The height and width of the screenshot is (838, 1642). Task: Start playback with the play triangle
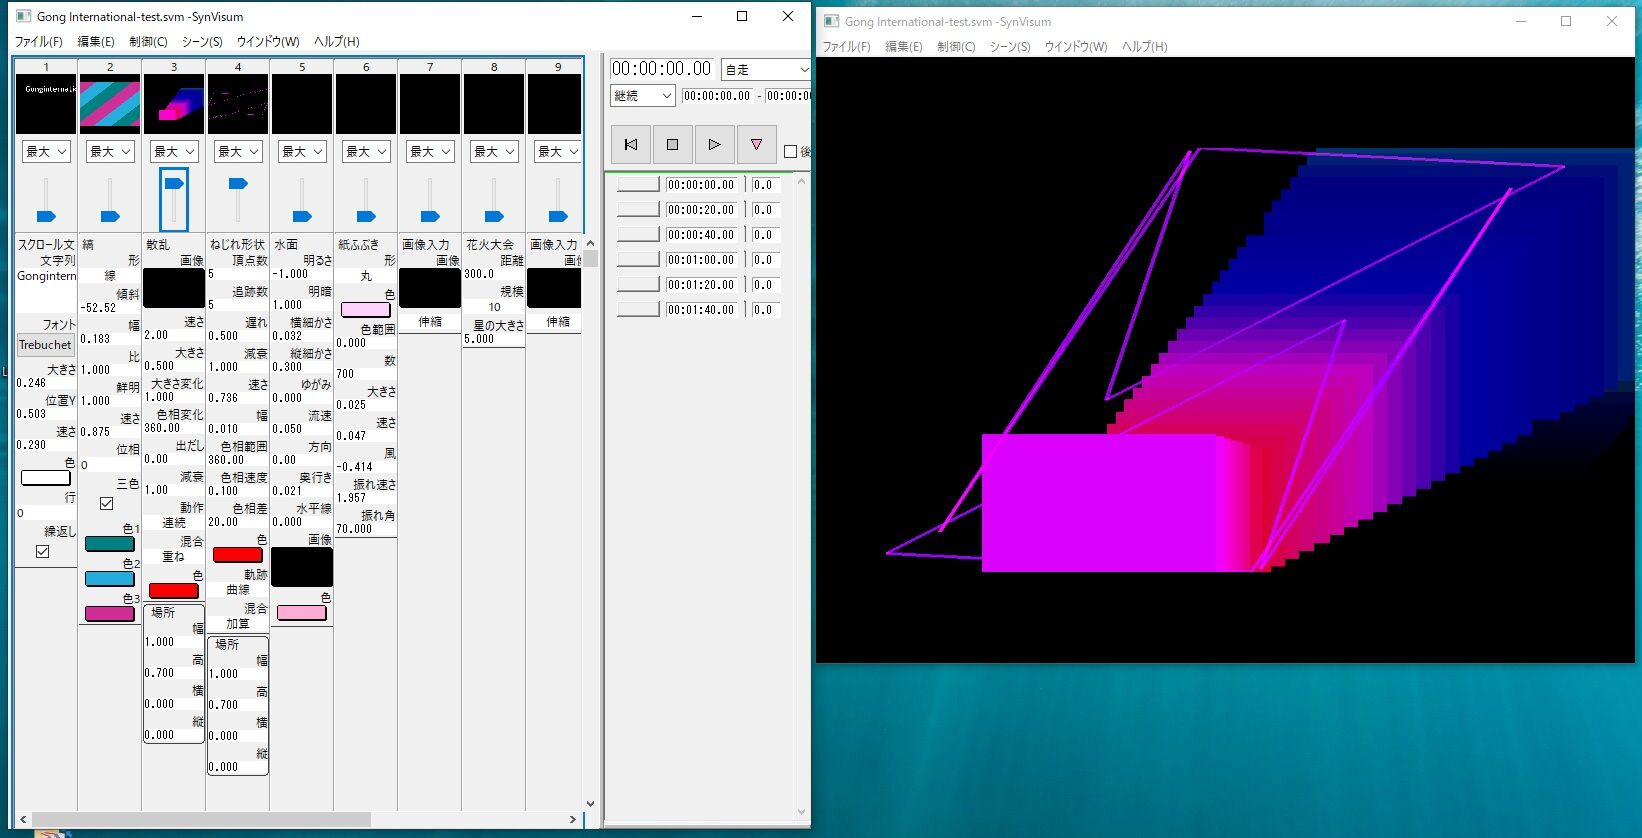click(714, 145)
